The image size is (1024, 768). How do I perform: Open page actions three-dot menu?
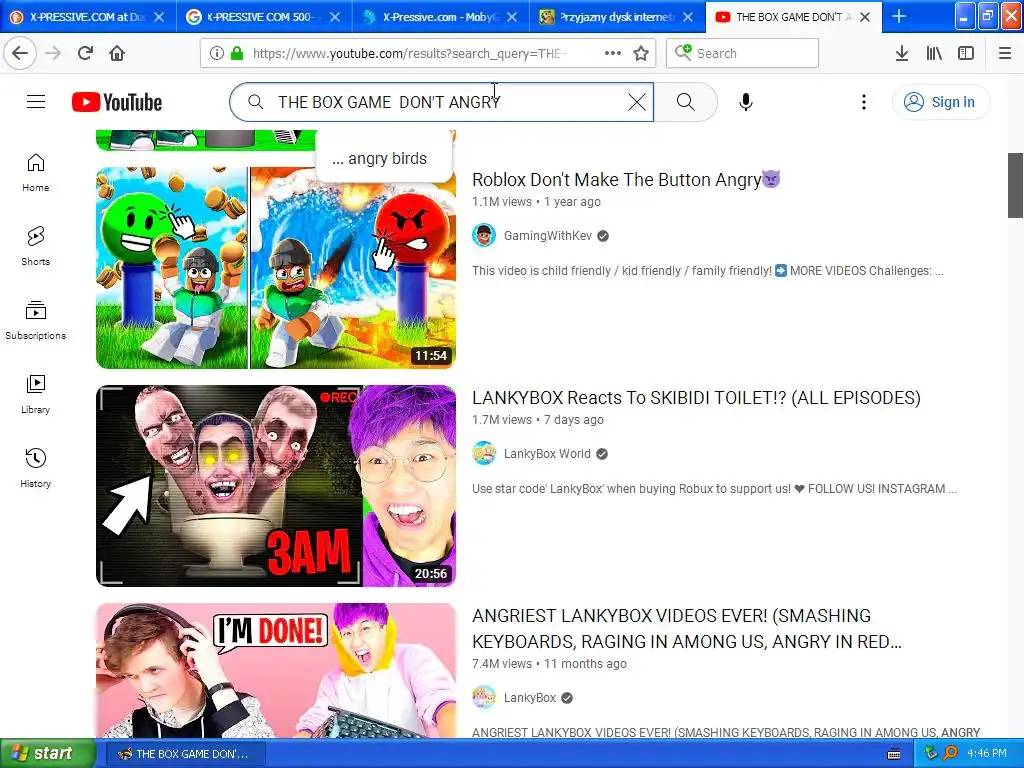[x=613, y=53]
